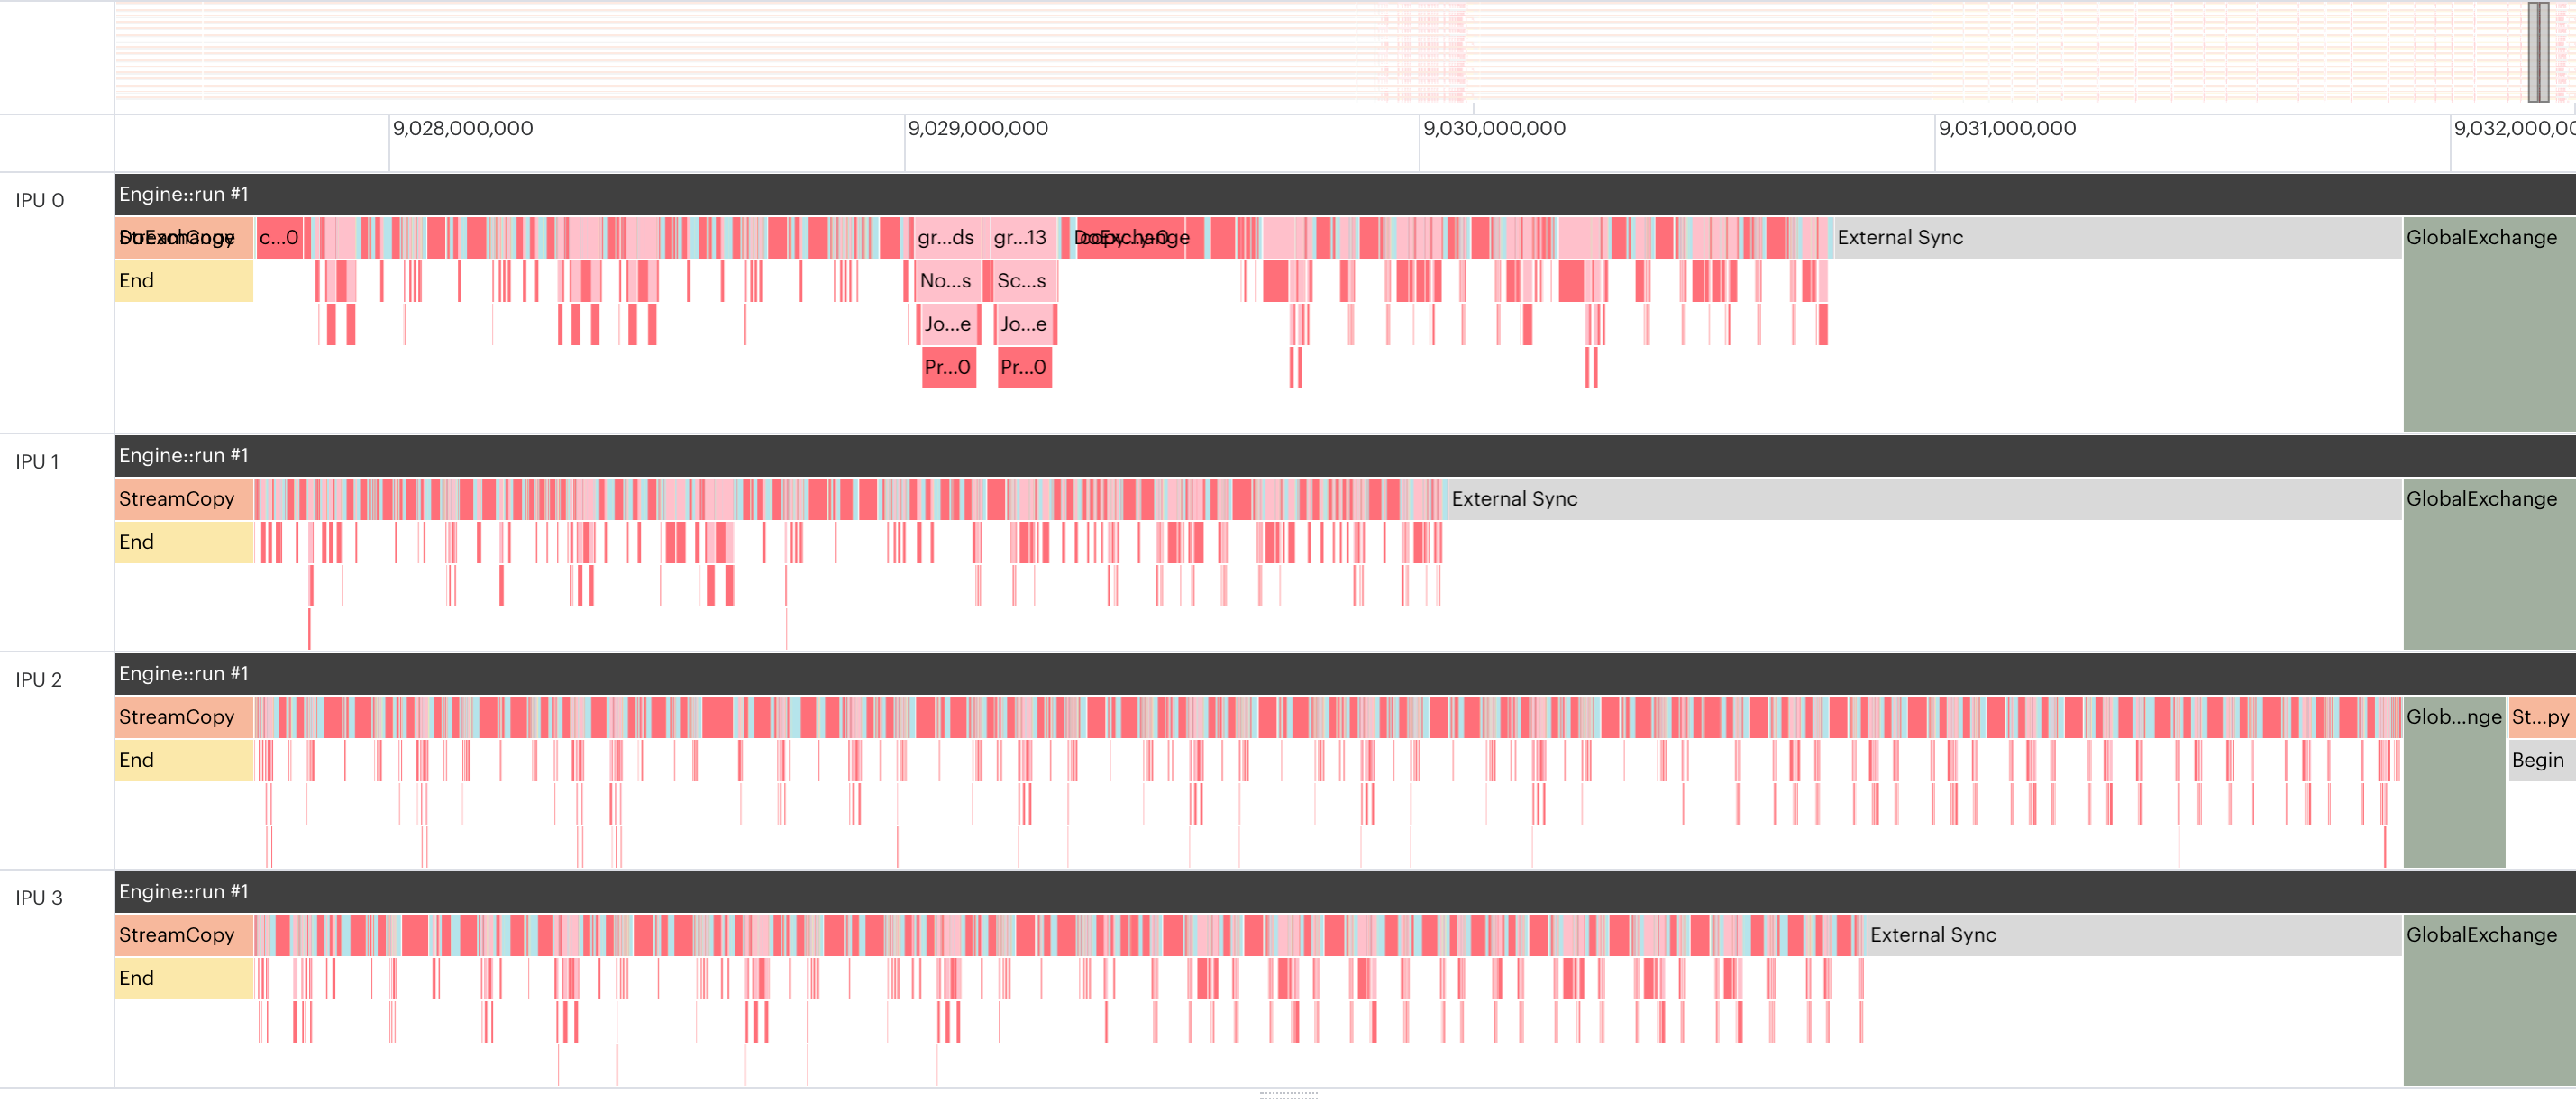Click the IPU 3 row label

40,898
